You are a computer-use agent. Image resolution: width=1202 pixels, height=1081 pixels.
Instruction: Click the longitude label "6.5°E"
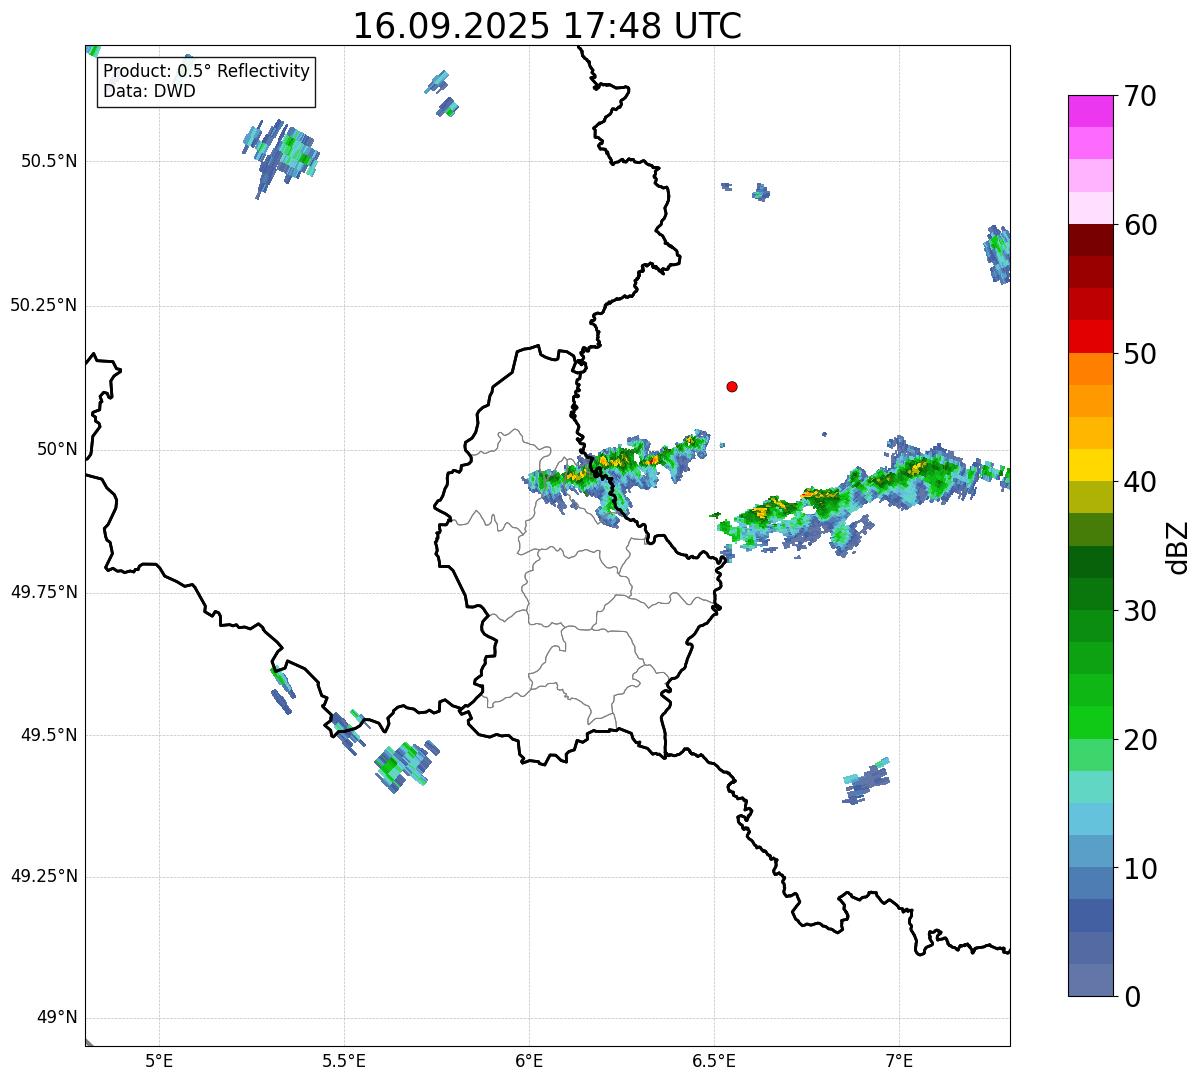(x=714, y=1061)
